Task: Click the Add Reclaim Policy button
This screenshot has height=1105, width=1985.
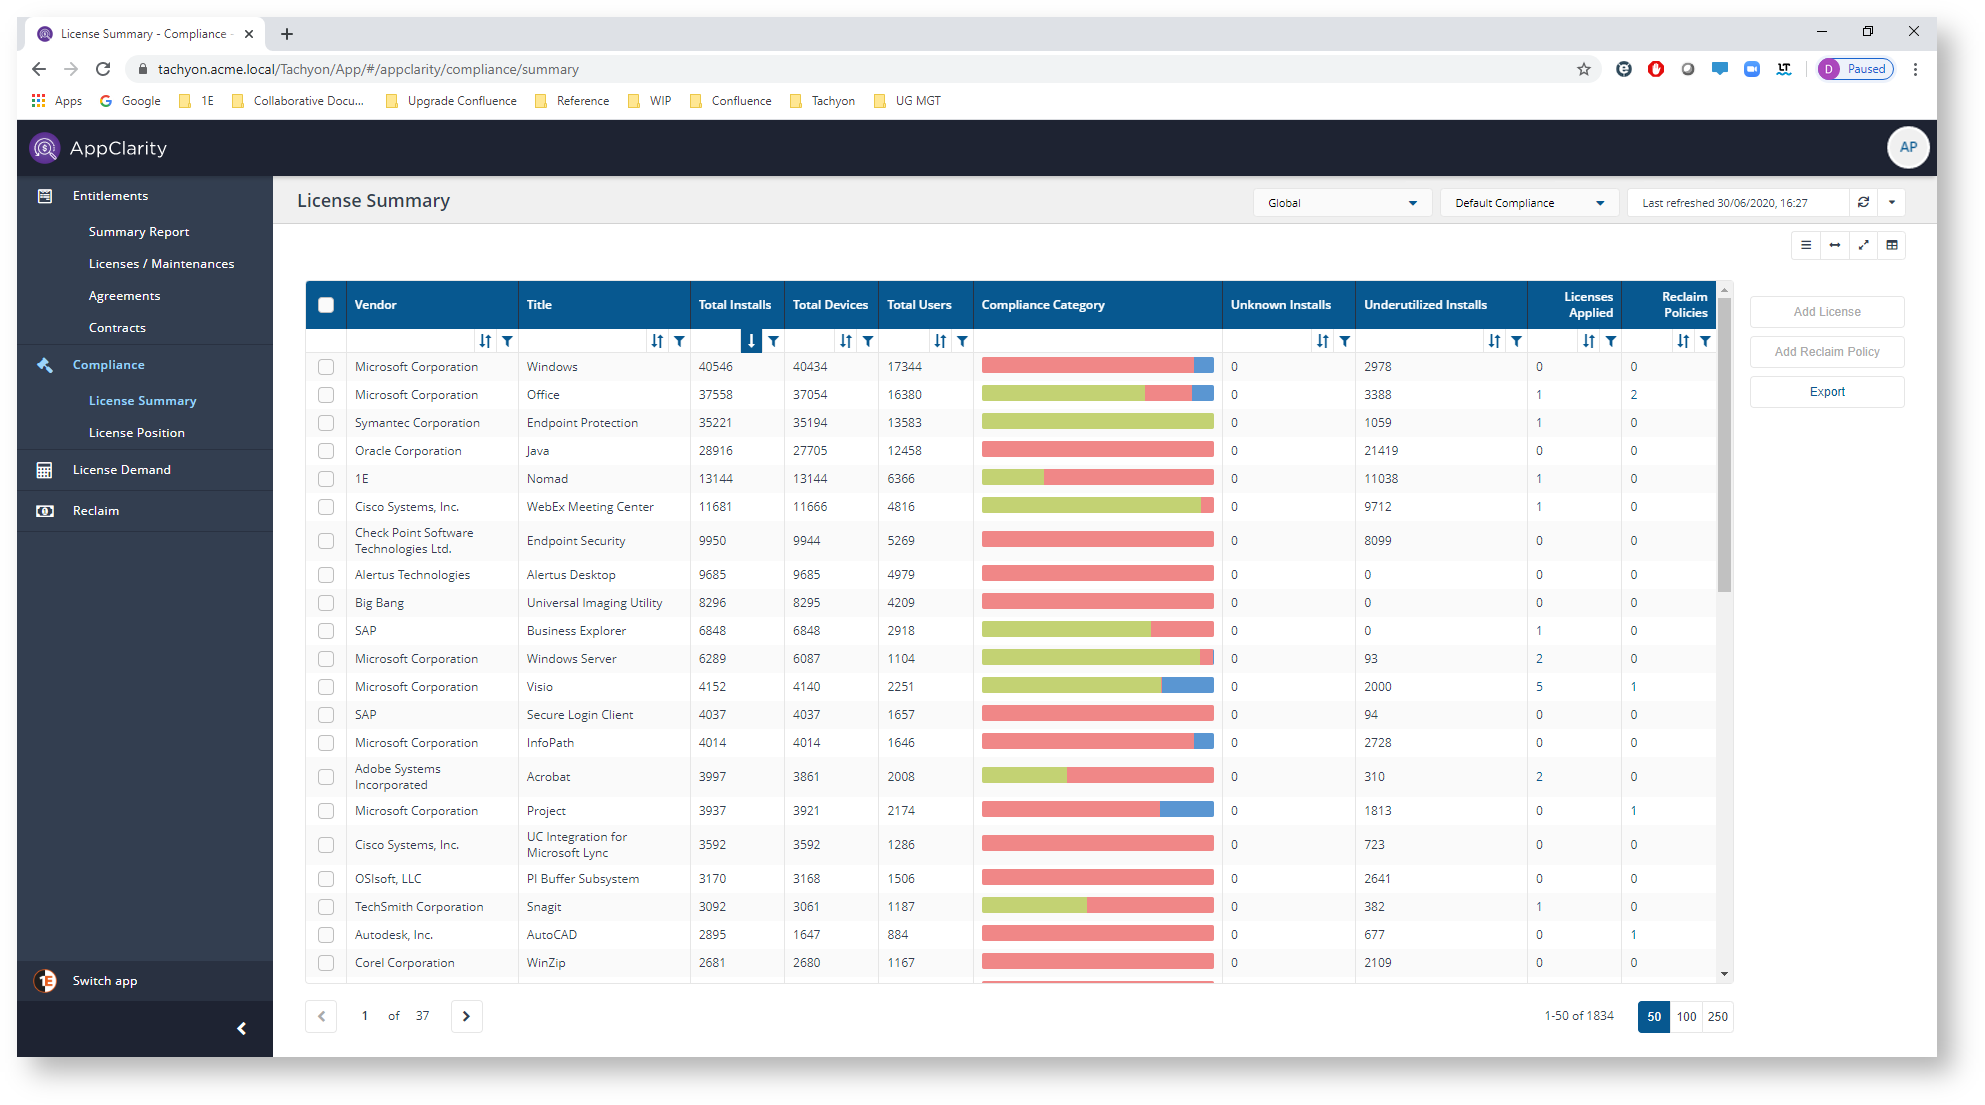Action: click(x=1827, y=352)
